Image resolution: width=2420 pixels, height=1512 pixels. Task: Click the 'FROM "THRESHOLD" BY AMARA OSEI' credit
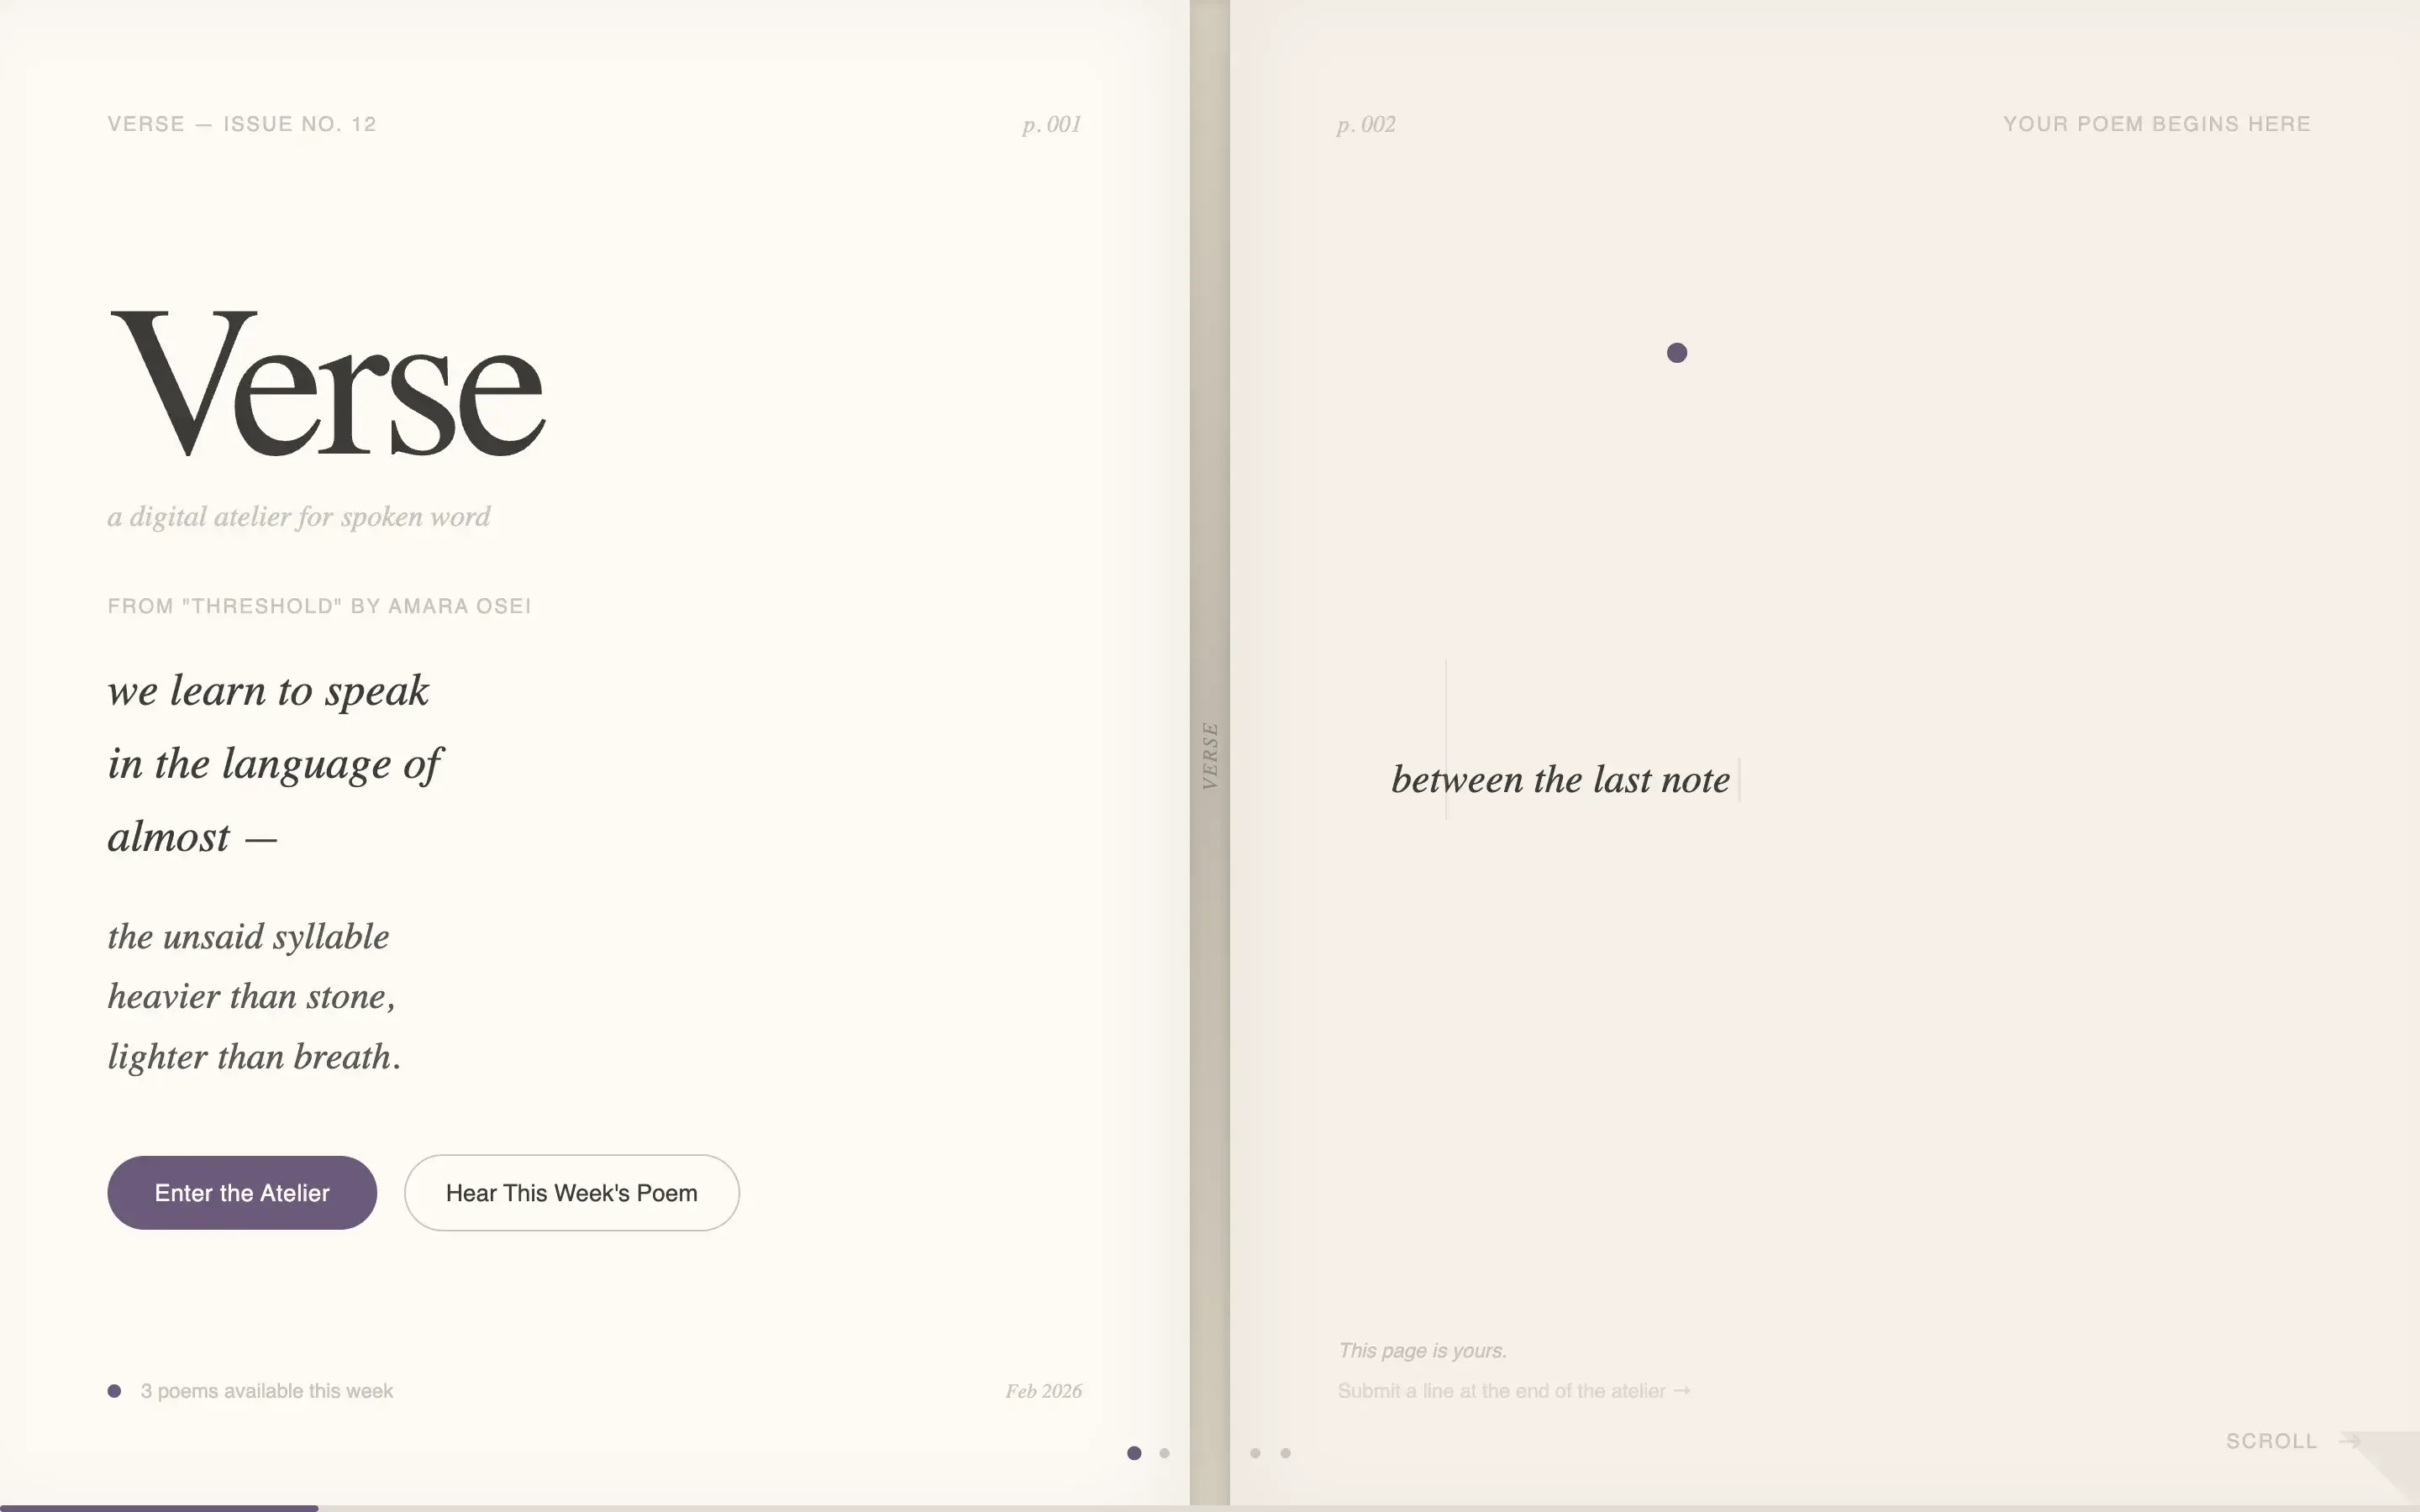[319, 606]
